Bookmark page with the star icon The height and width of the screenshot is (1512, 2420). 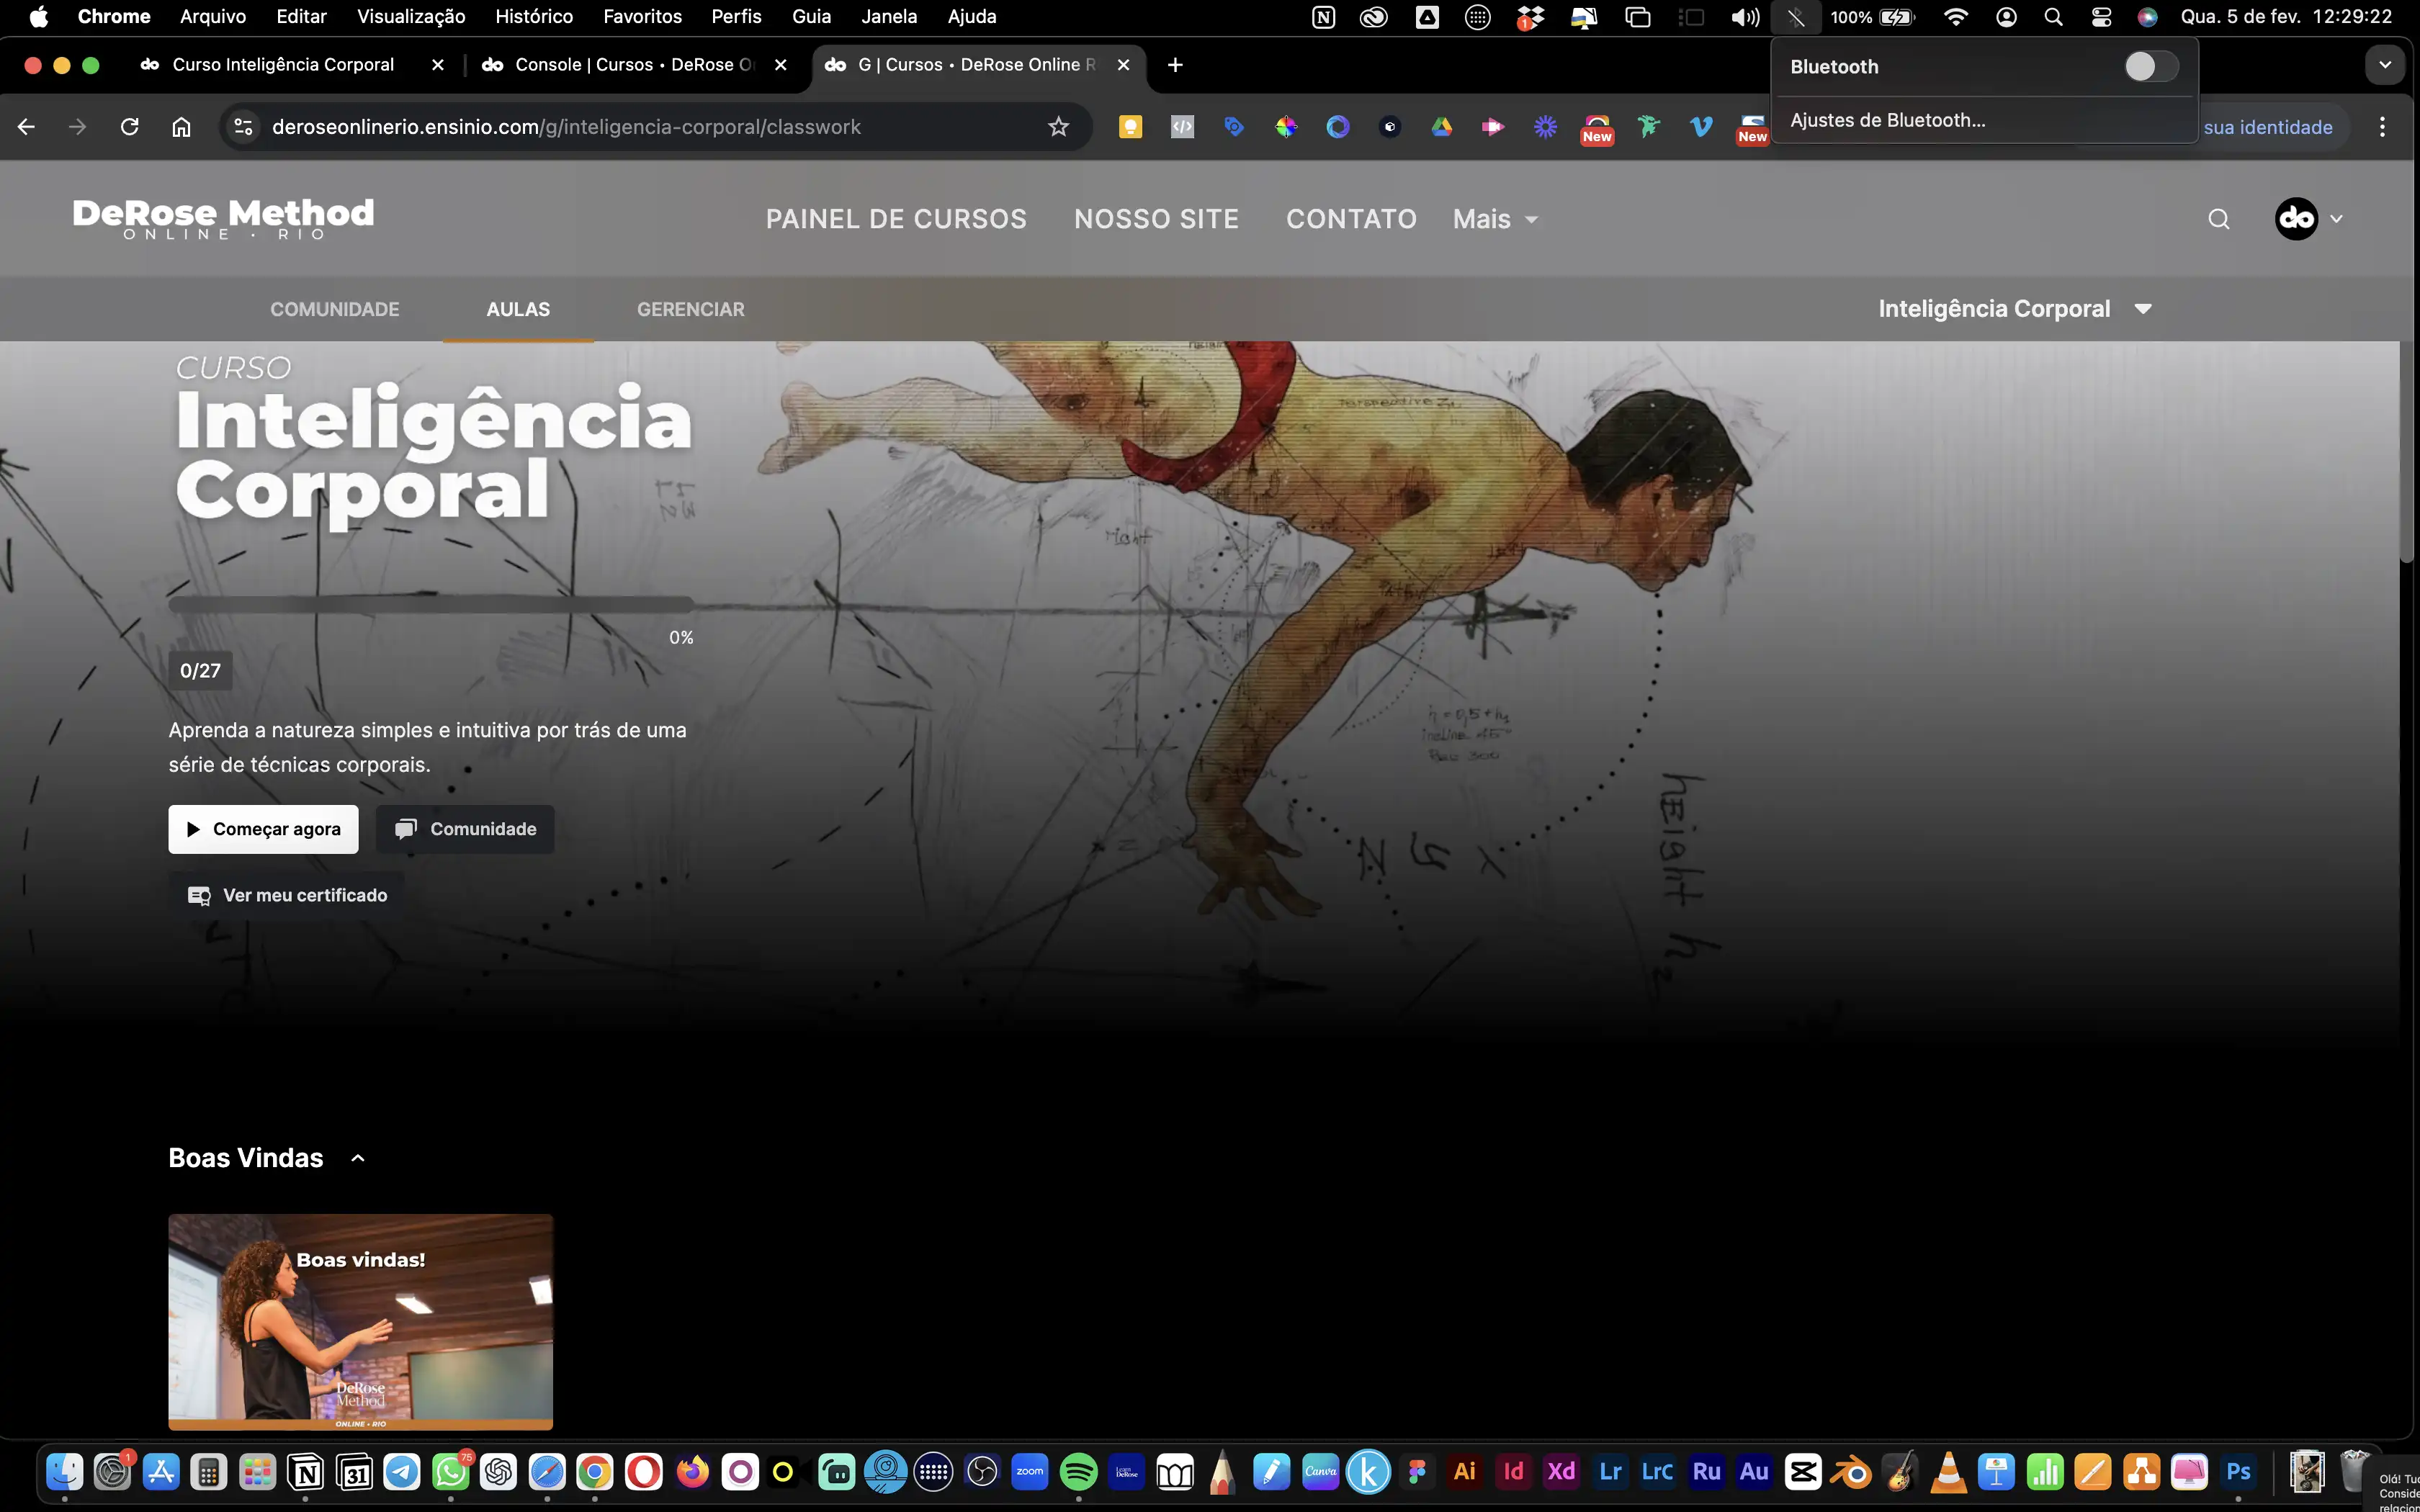tap(1058, 127)
